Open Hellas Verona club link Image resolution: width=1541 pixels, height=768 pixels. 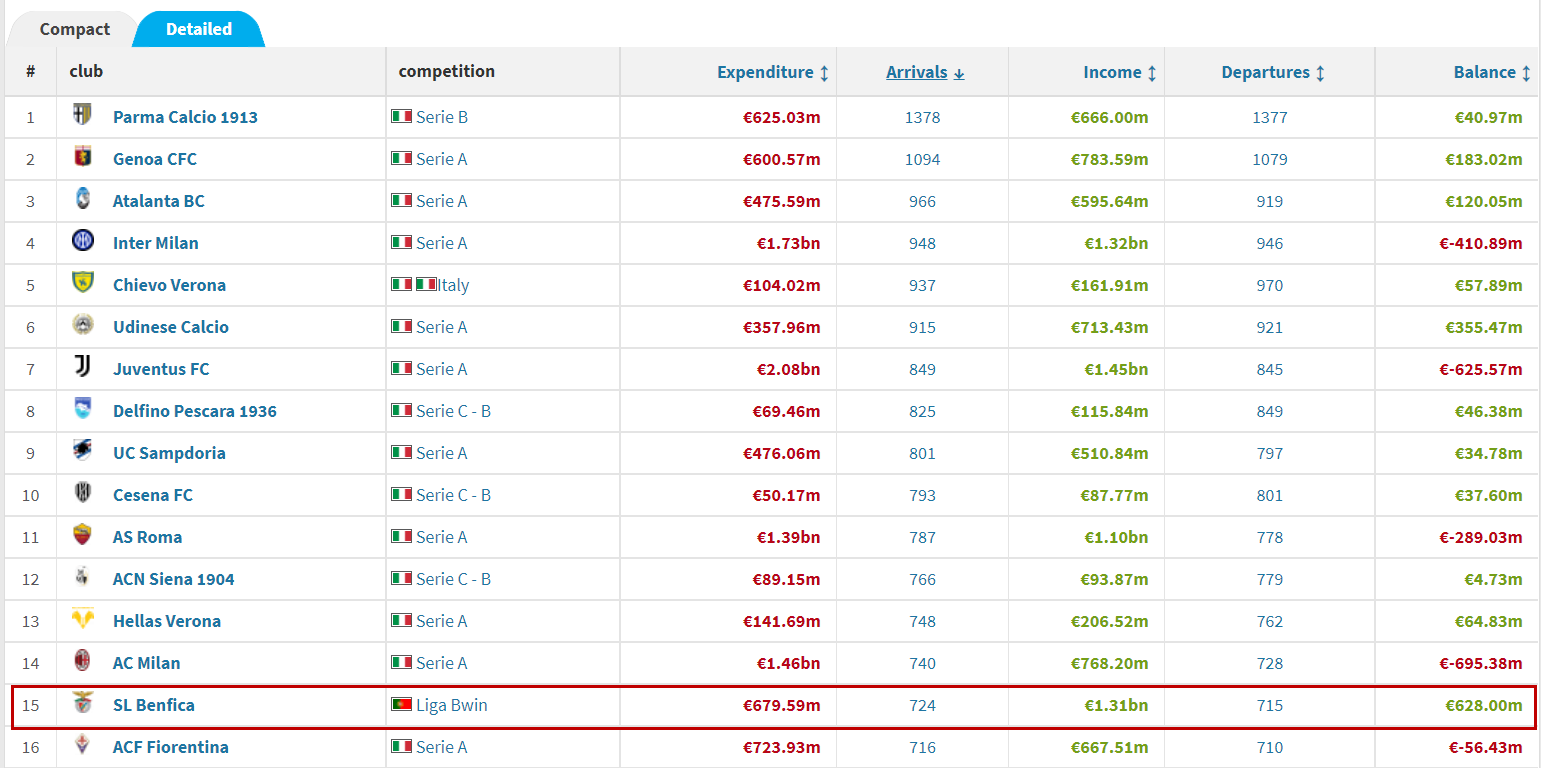pyautogui.click(x=167, y=621)
